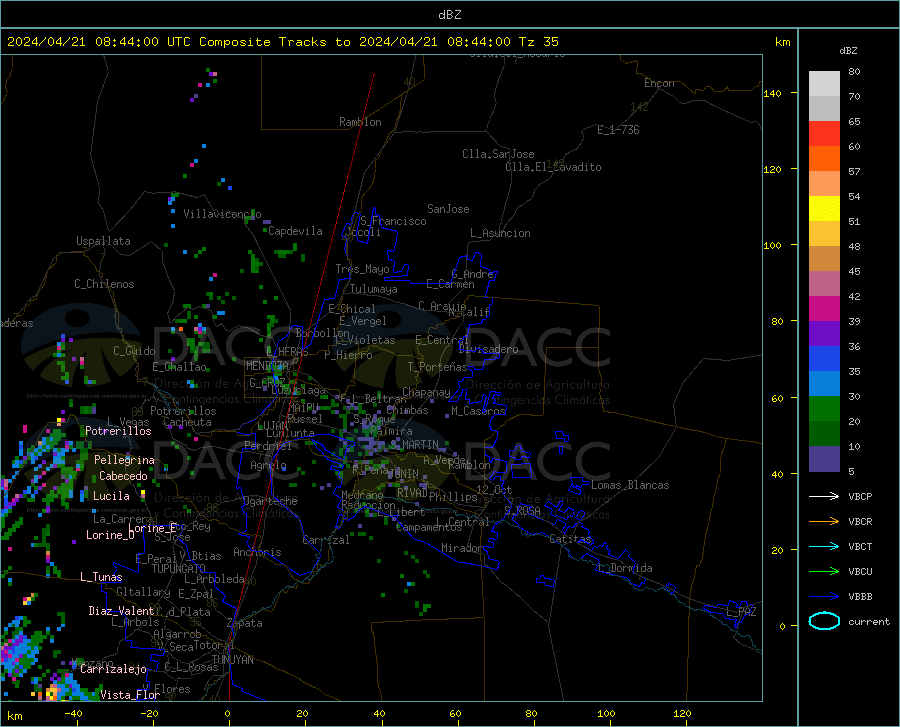Click the 'Divisadero' map label
Screen dimensions: 900x727
488,349
